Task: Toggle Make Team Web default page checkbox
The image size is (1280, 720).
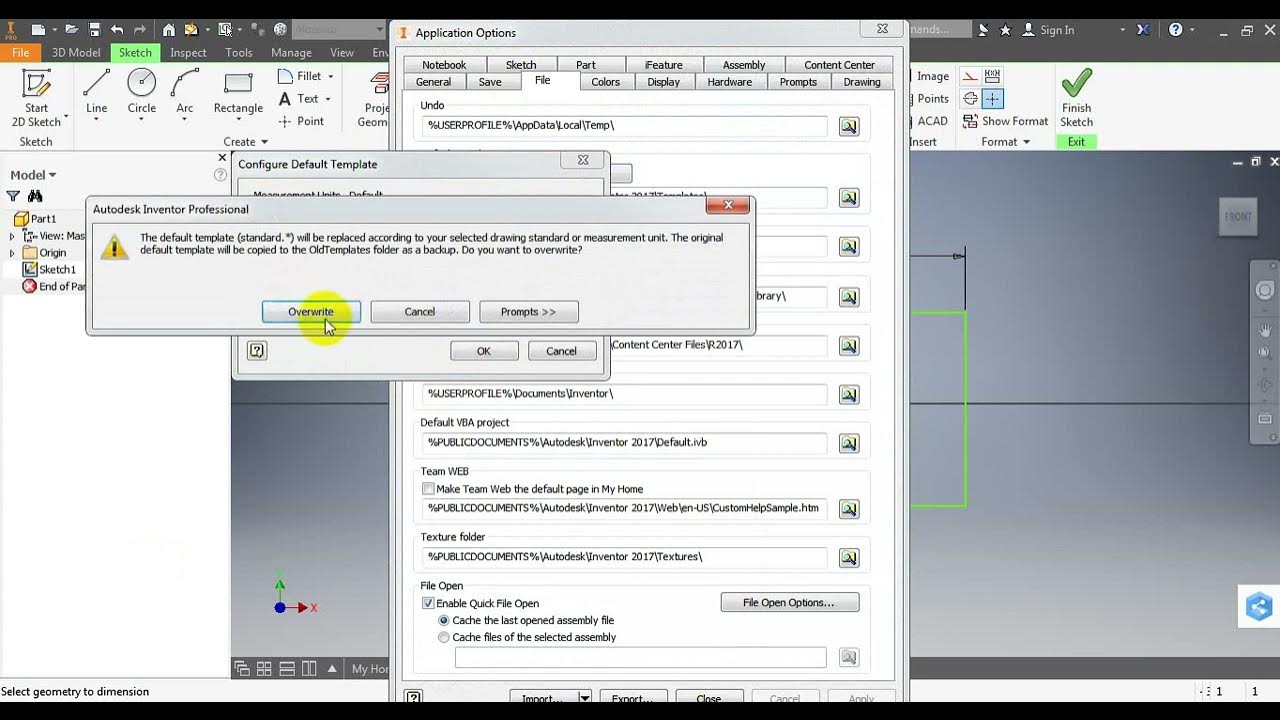Action: coord(428,489)
